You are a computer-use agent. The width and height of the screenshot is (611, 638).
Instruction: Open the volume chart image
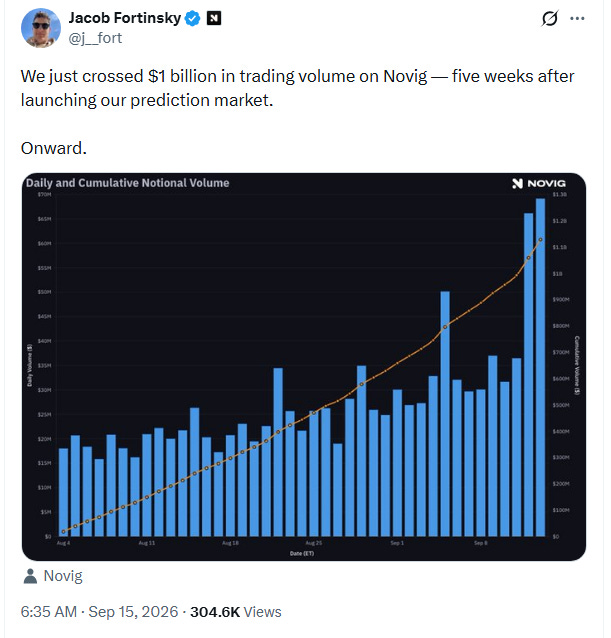(304, 367)
